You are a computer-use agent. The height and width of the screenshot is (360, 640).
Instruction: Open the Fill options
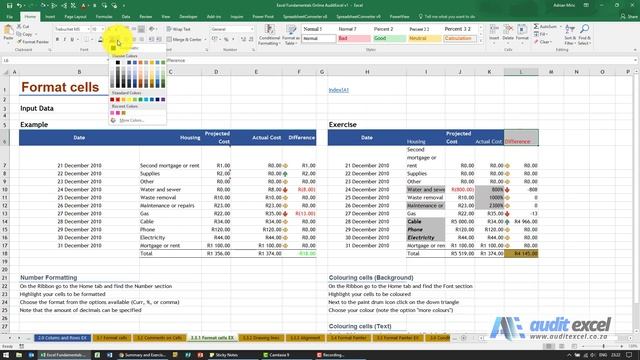point(540,34)
